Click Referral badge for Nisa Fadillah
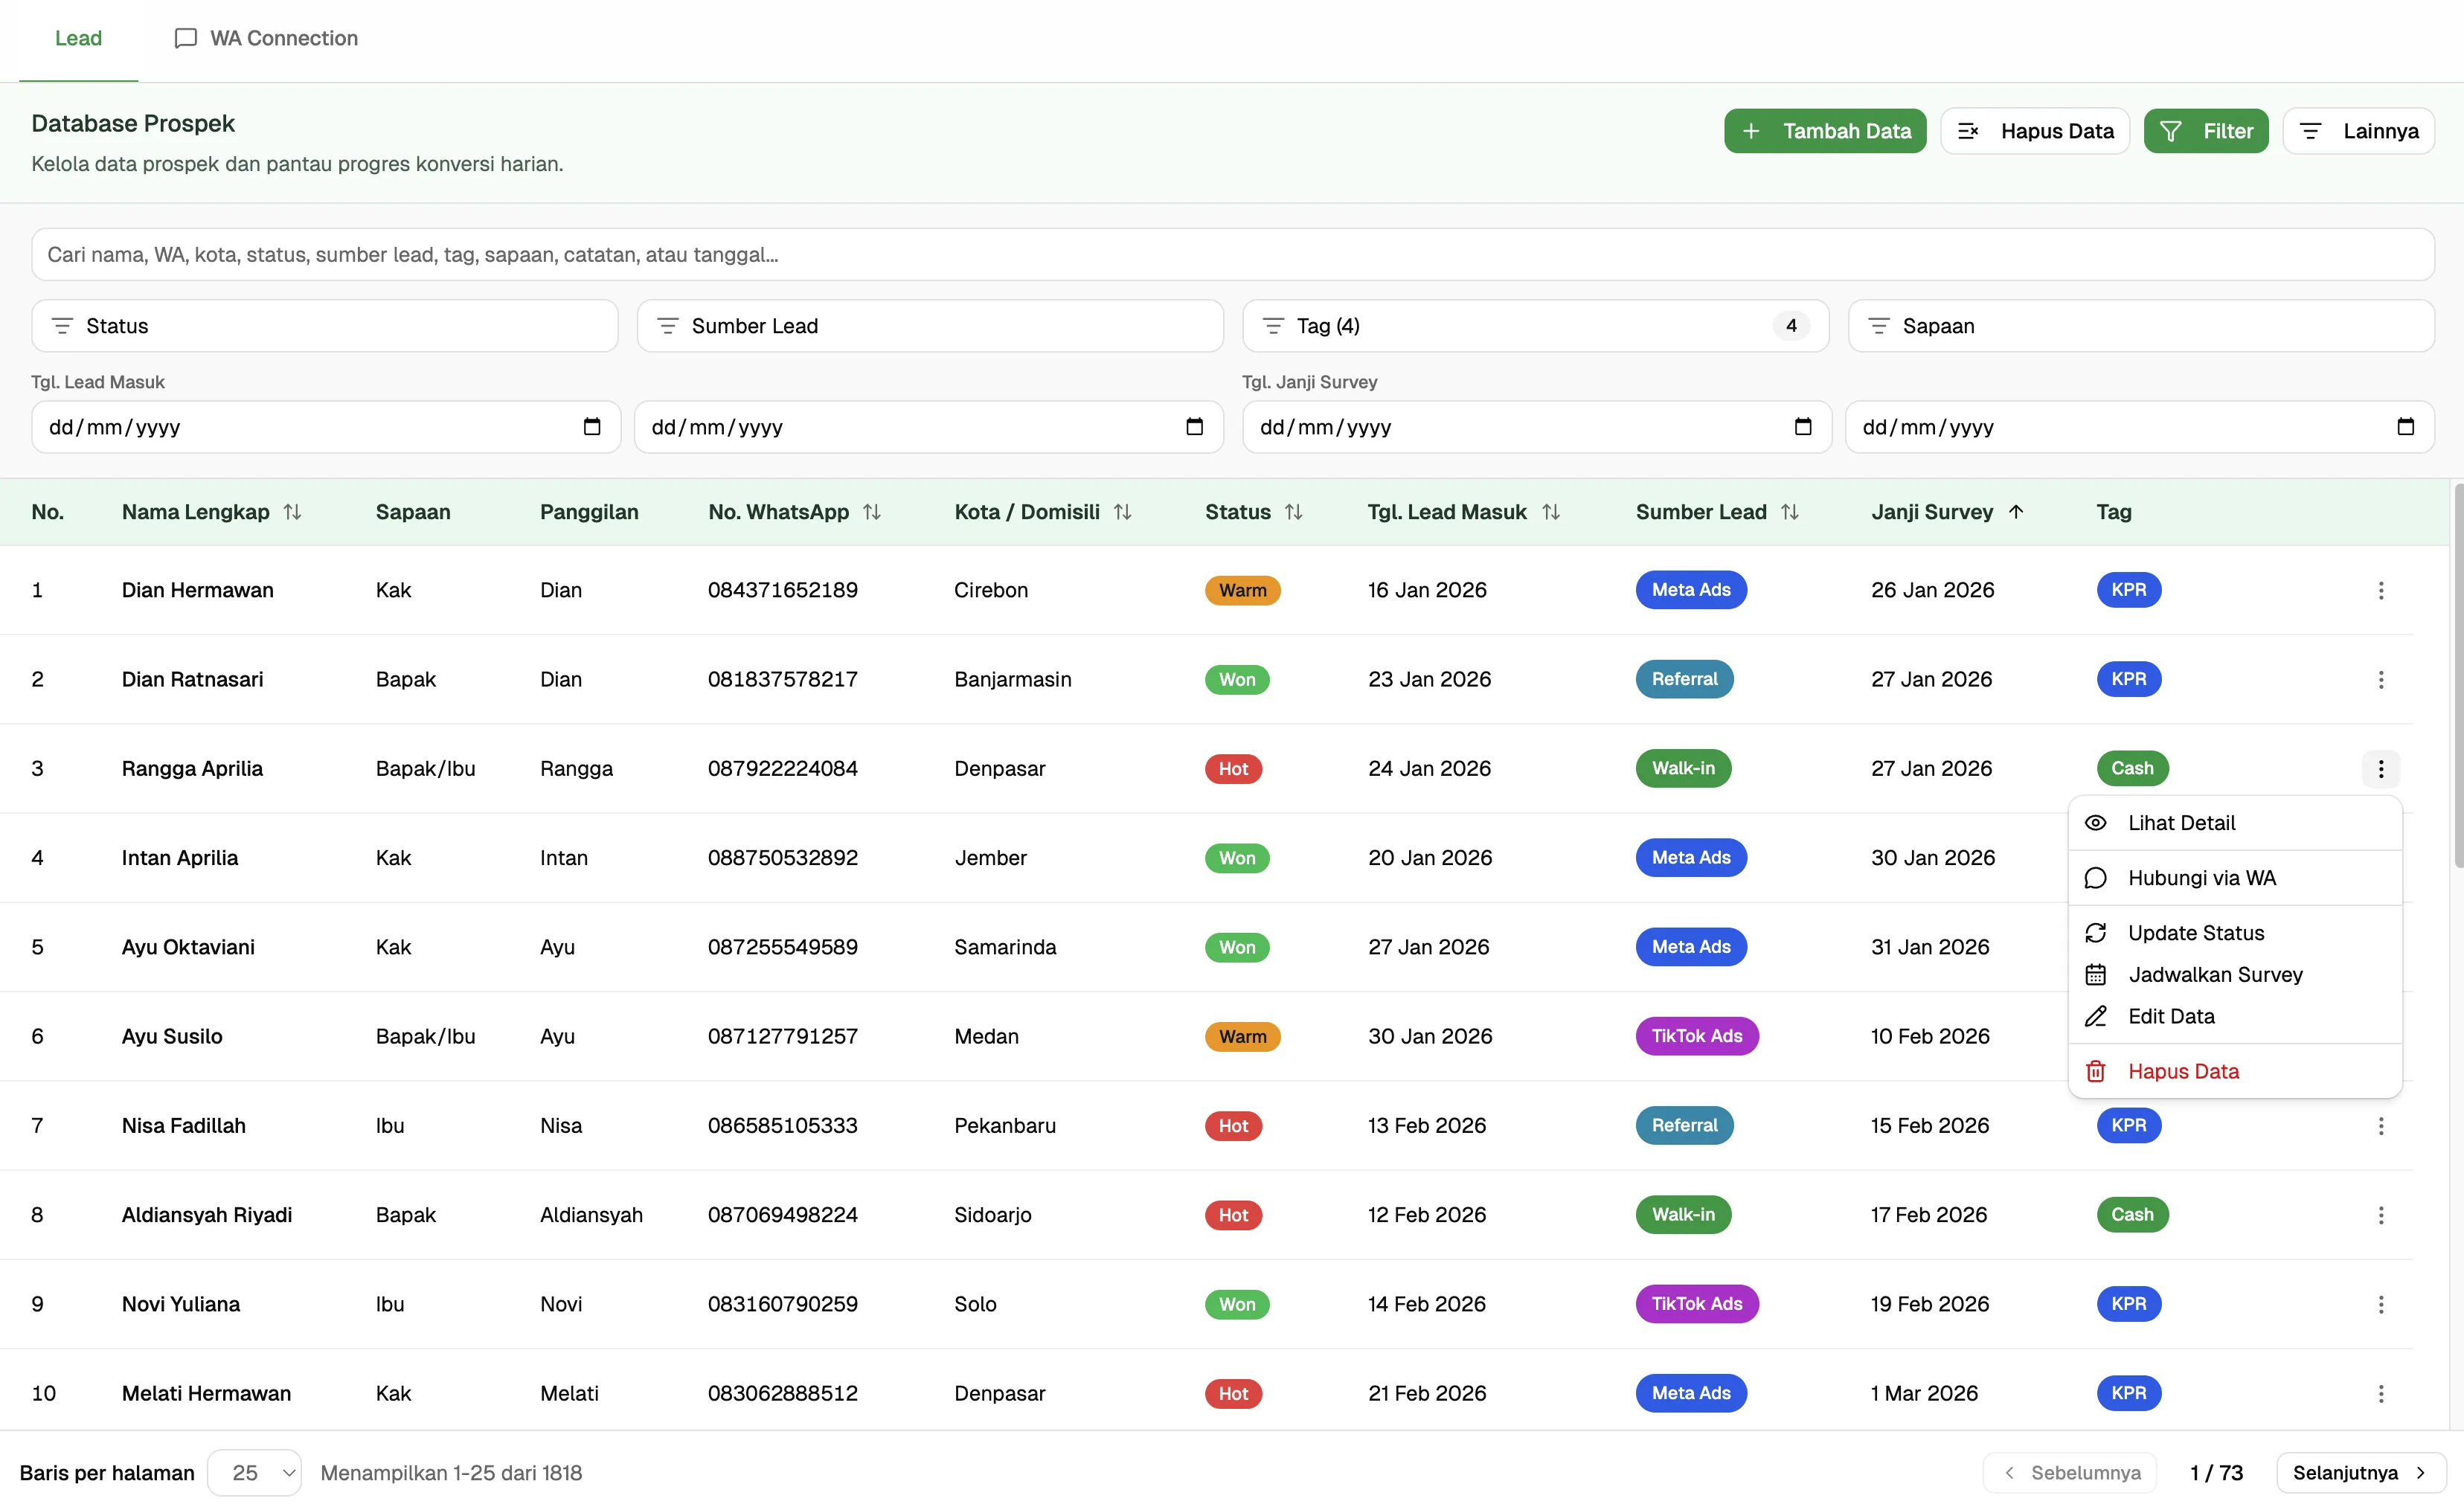 [x=1684, y=1125]
